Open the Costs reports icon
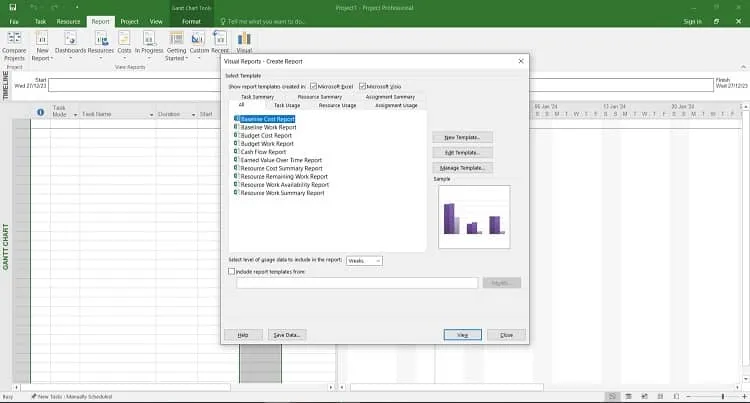The height and width of the screenshot is (403, 750). pyautogui.click(x=124, y=38)
